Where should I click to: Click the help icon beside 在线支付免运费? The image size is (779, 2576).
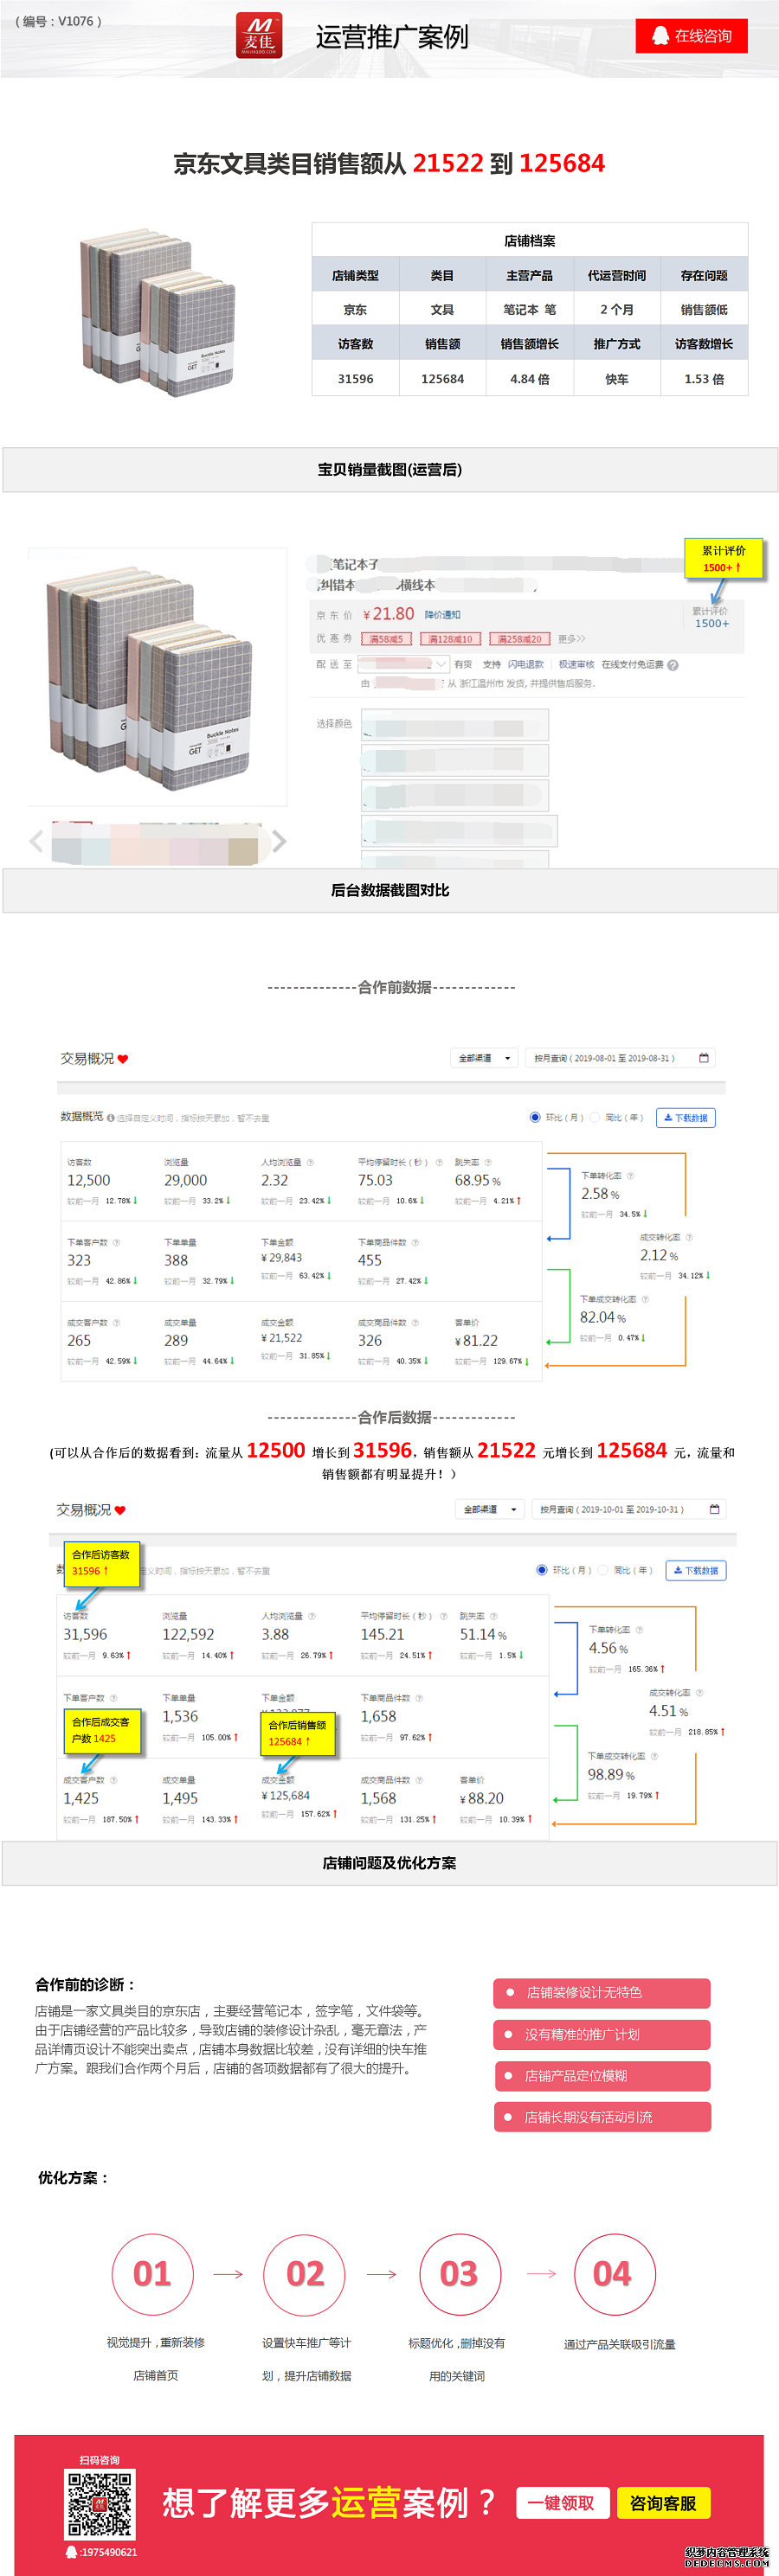tap(673, 665)
